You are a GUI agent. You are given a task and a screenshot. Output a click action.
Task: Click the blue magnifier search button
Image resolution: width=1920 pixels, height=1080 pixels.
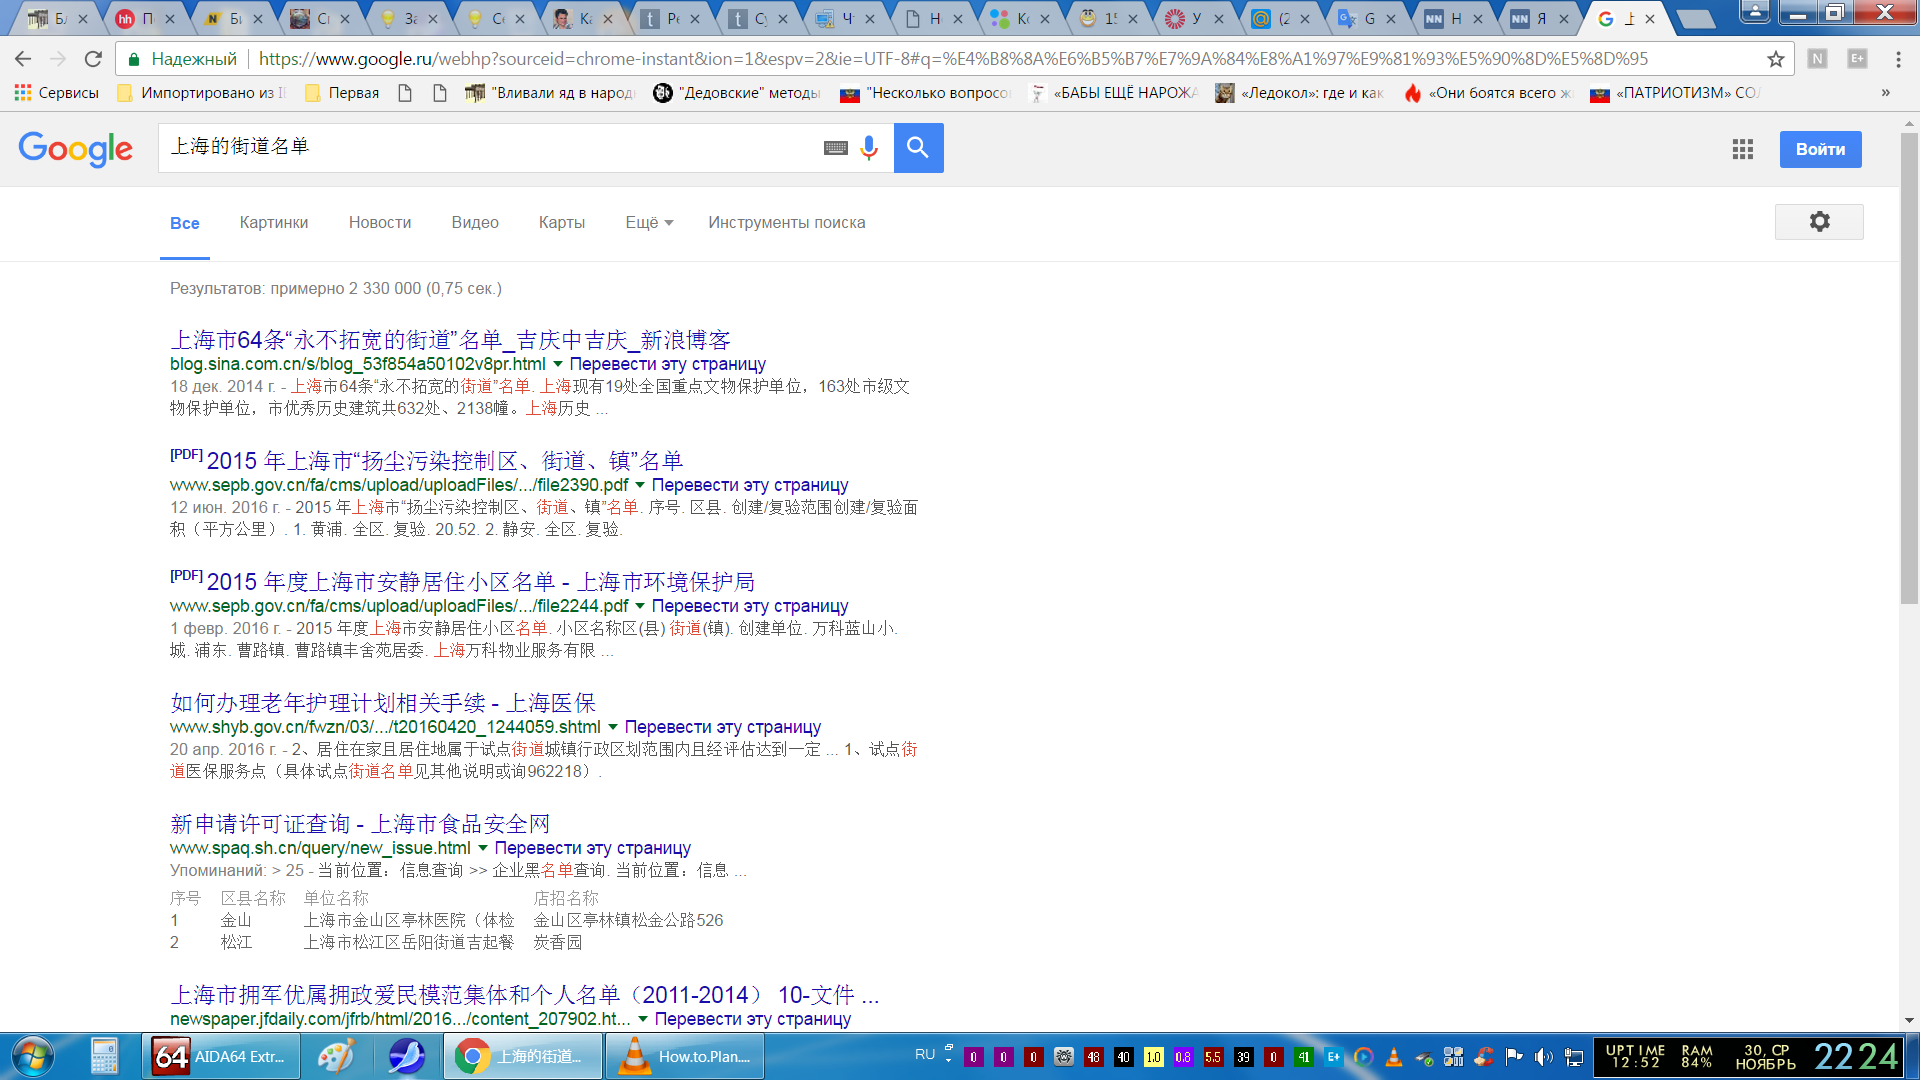[x=918, y=148]
